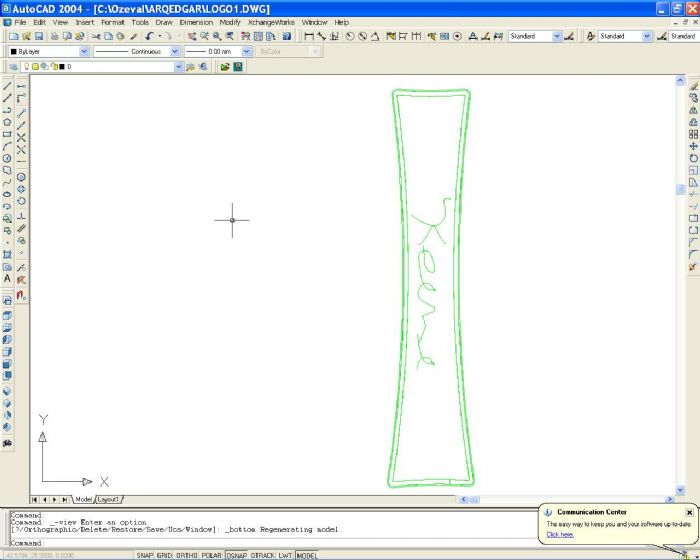The image size is (700, 560).
Task: Select the Circle draw tool
Action: click(7, 158)
